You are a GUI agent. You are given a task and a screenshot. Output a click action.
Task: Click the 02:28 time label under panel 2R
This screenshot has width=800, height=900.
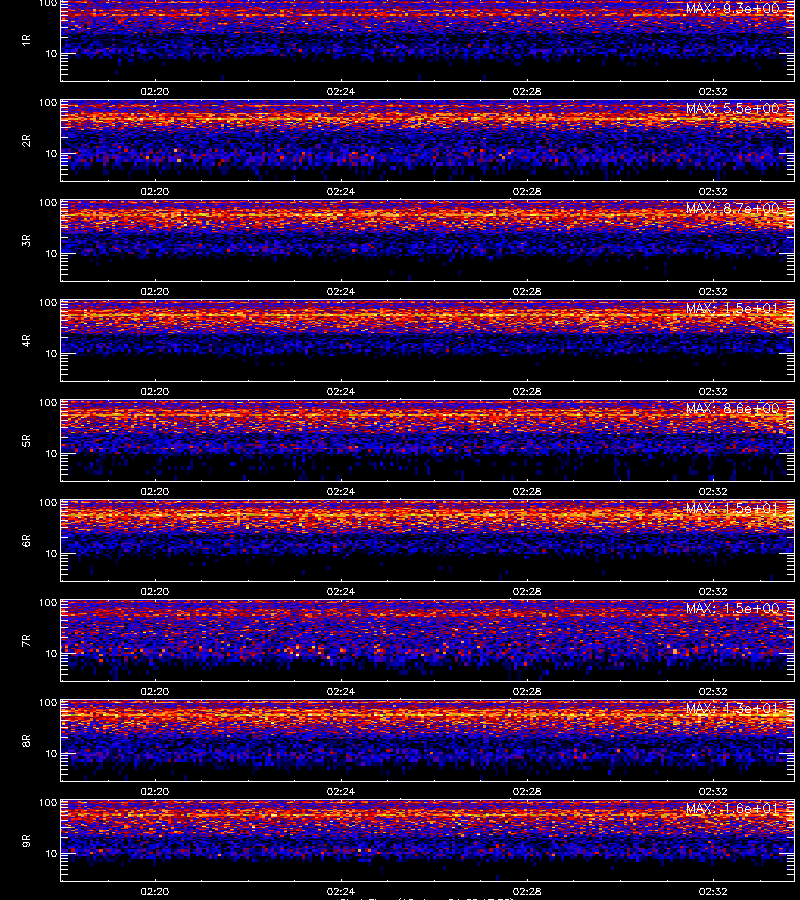point(527,191)
